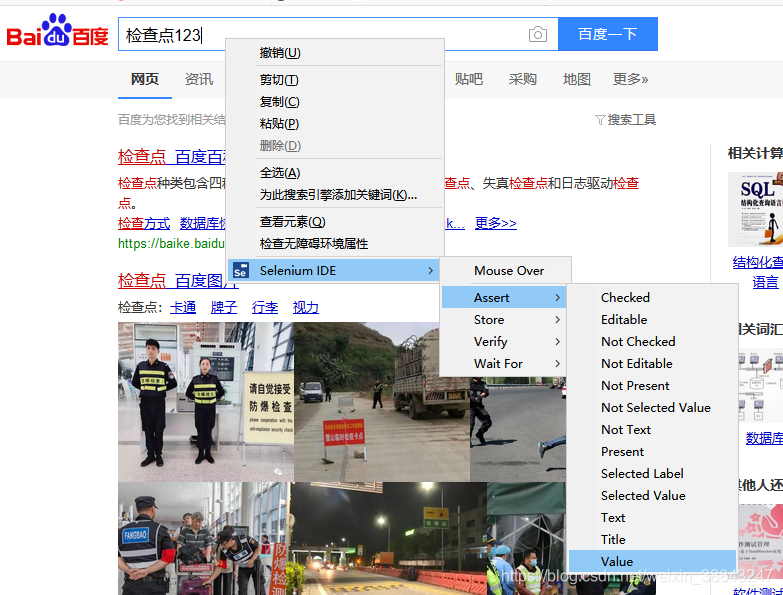
Task: Click the camera image-search icon
Action: pyautogui.click(x=537, y=34)
